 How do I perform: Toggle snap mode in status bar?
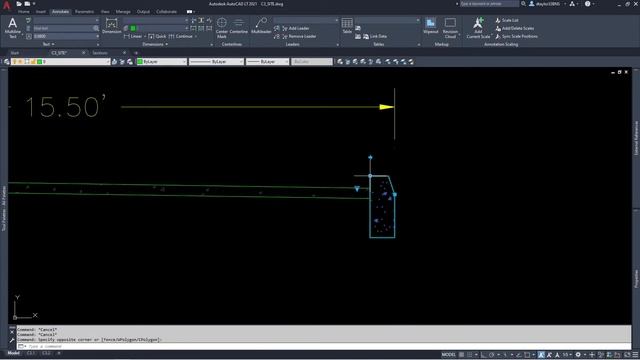tap(470, 355)
